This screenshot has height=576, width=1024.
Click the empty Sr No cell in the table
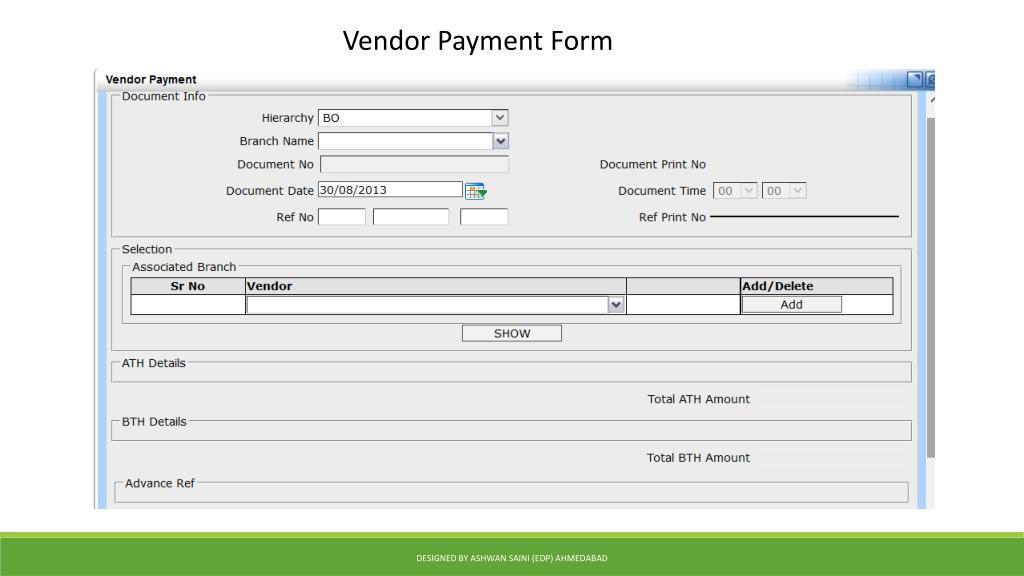click(x=187, y=305)
